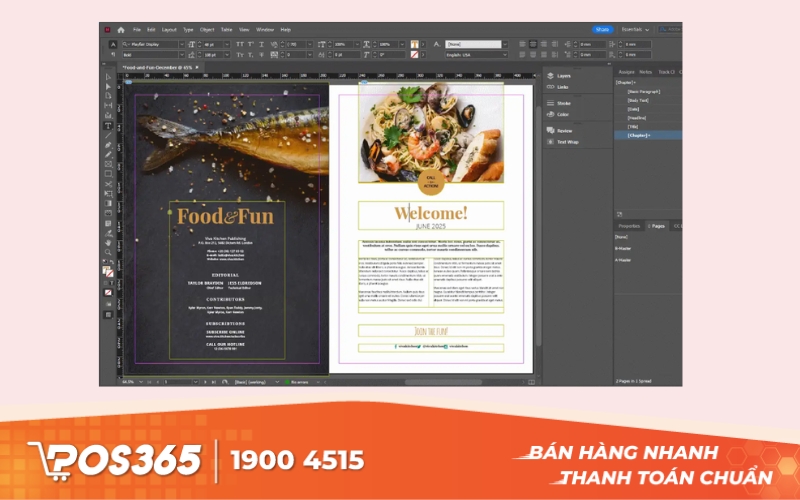Open the Review panel
The height and width of the screenshot is (500, 800).
coord(560,131)
